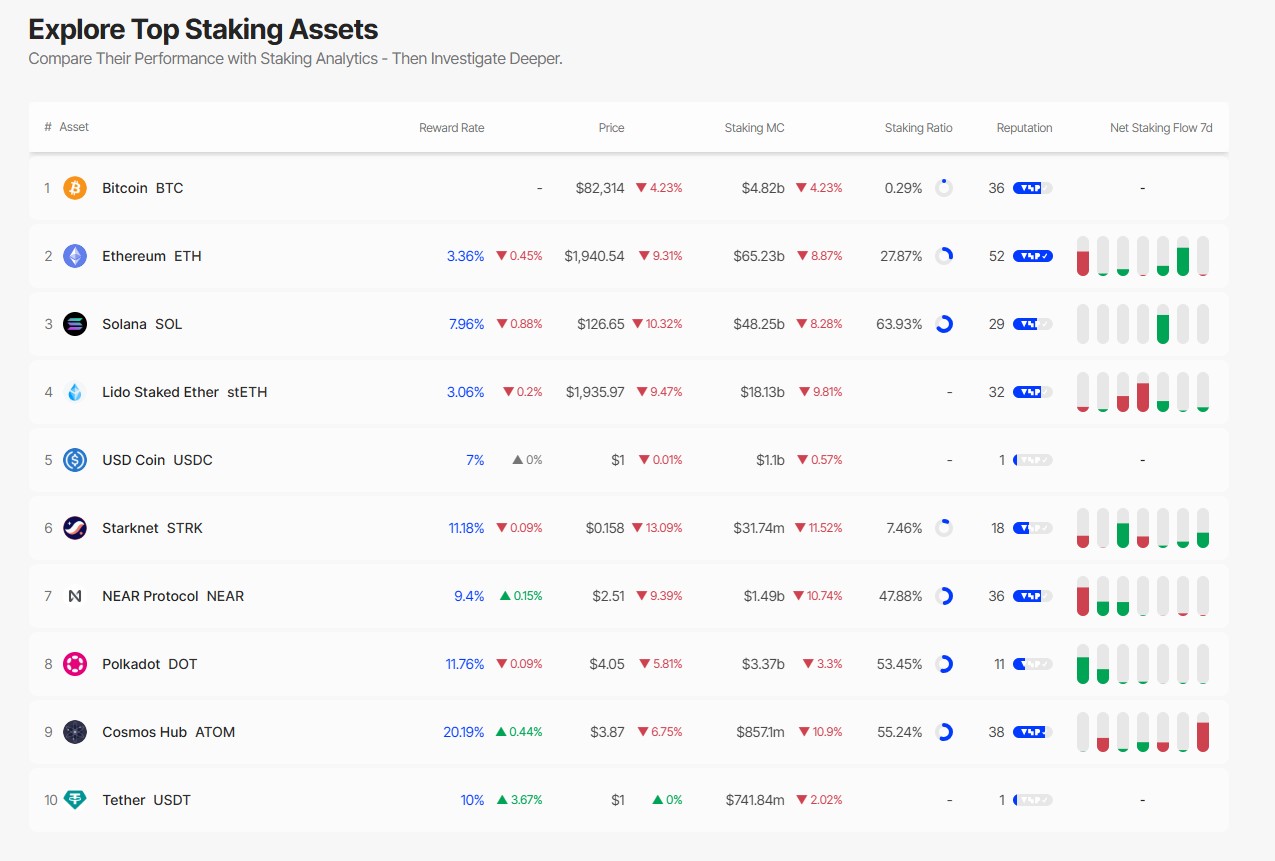Click the Starknet logo icon
The width and height of the screenshot is (1275, 861).
point(75,528)
